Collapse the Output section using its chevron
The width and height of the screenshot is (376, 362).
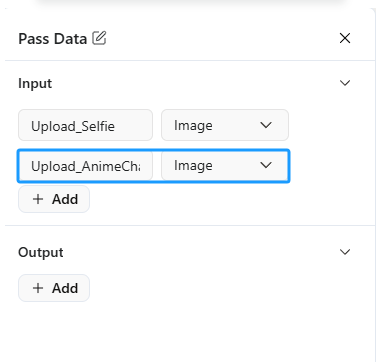[x=345, y=252]
